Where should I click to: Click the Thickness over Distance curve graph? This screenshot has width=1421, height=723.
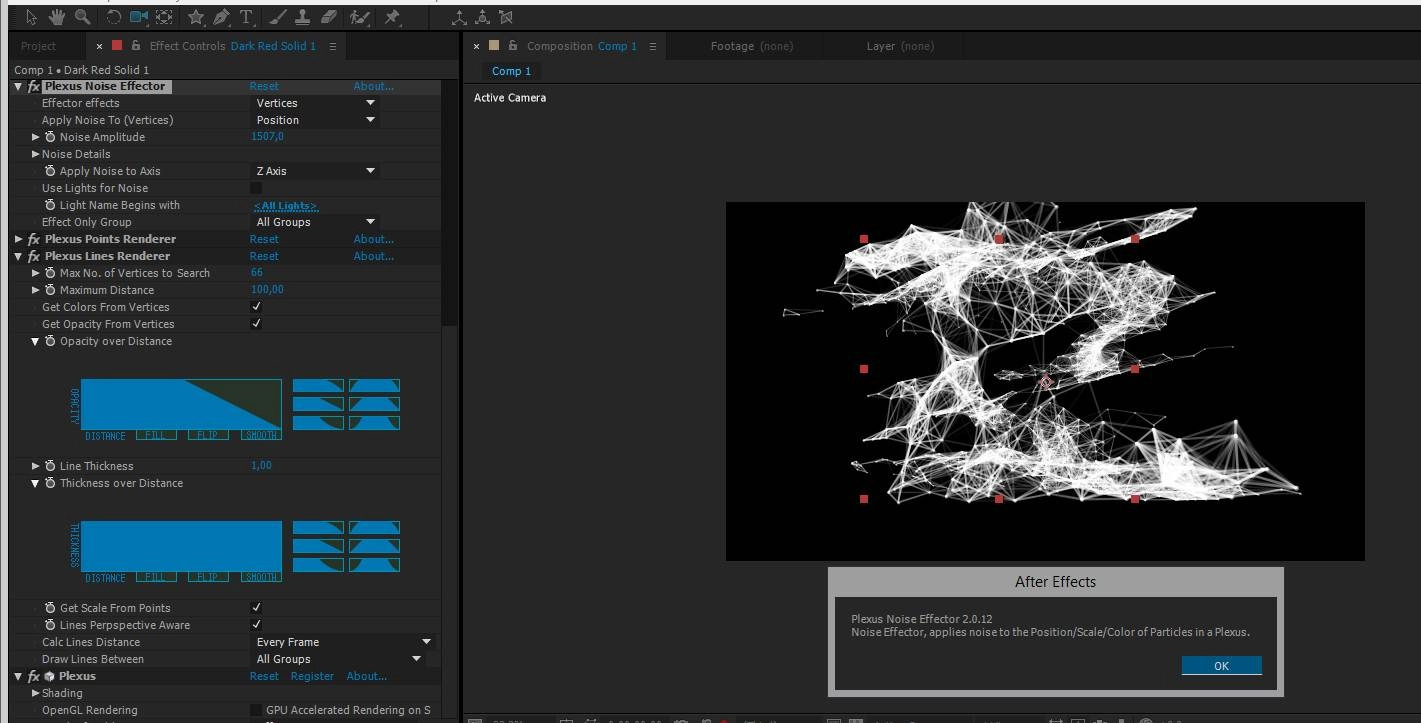(181, 546)
